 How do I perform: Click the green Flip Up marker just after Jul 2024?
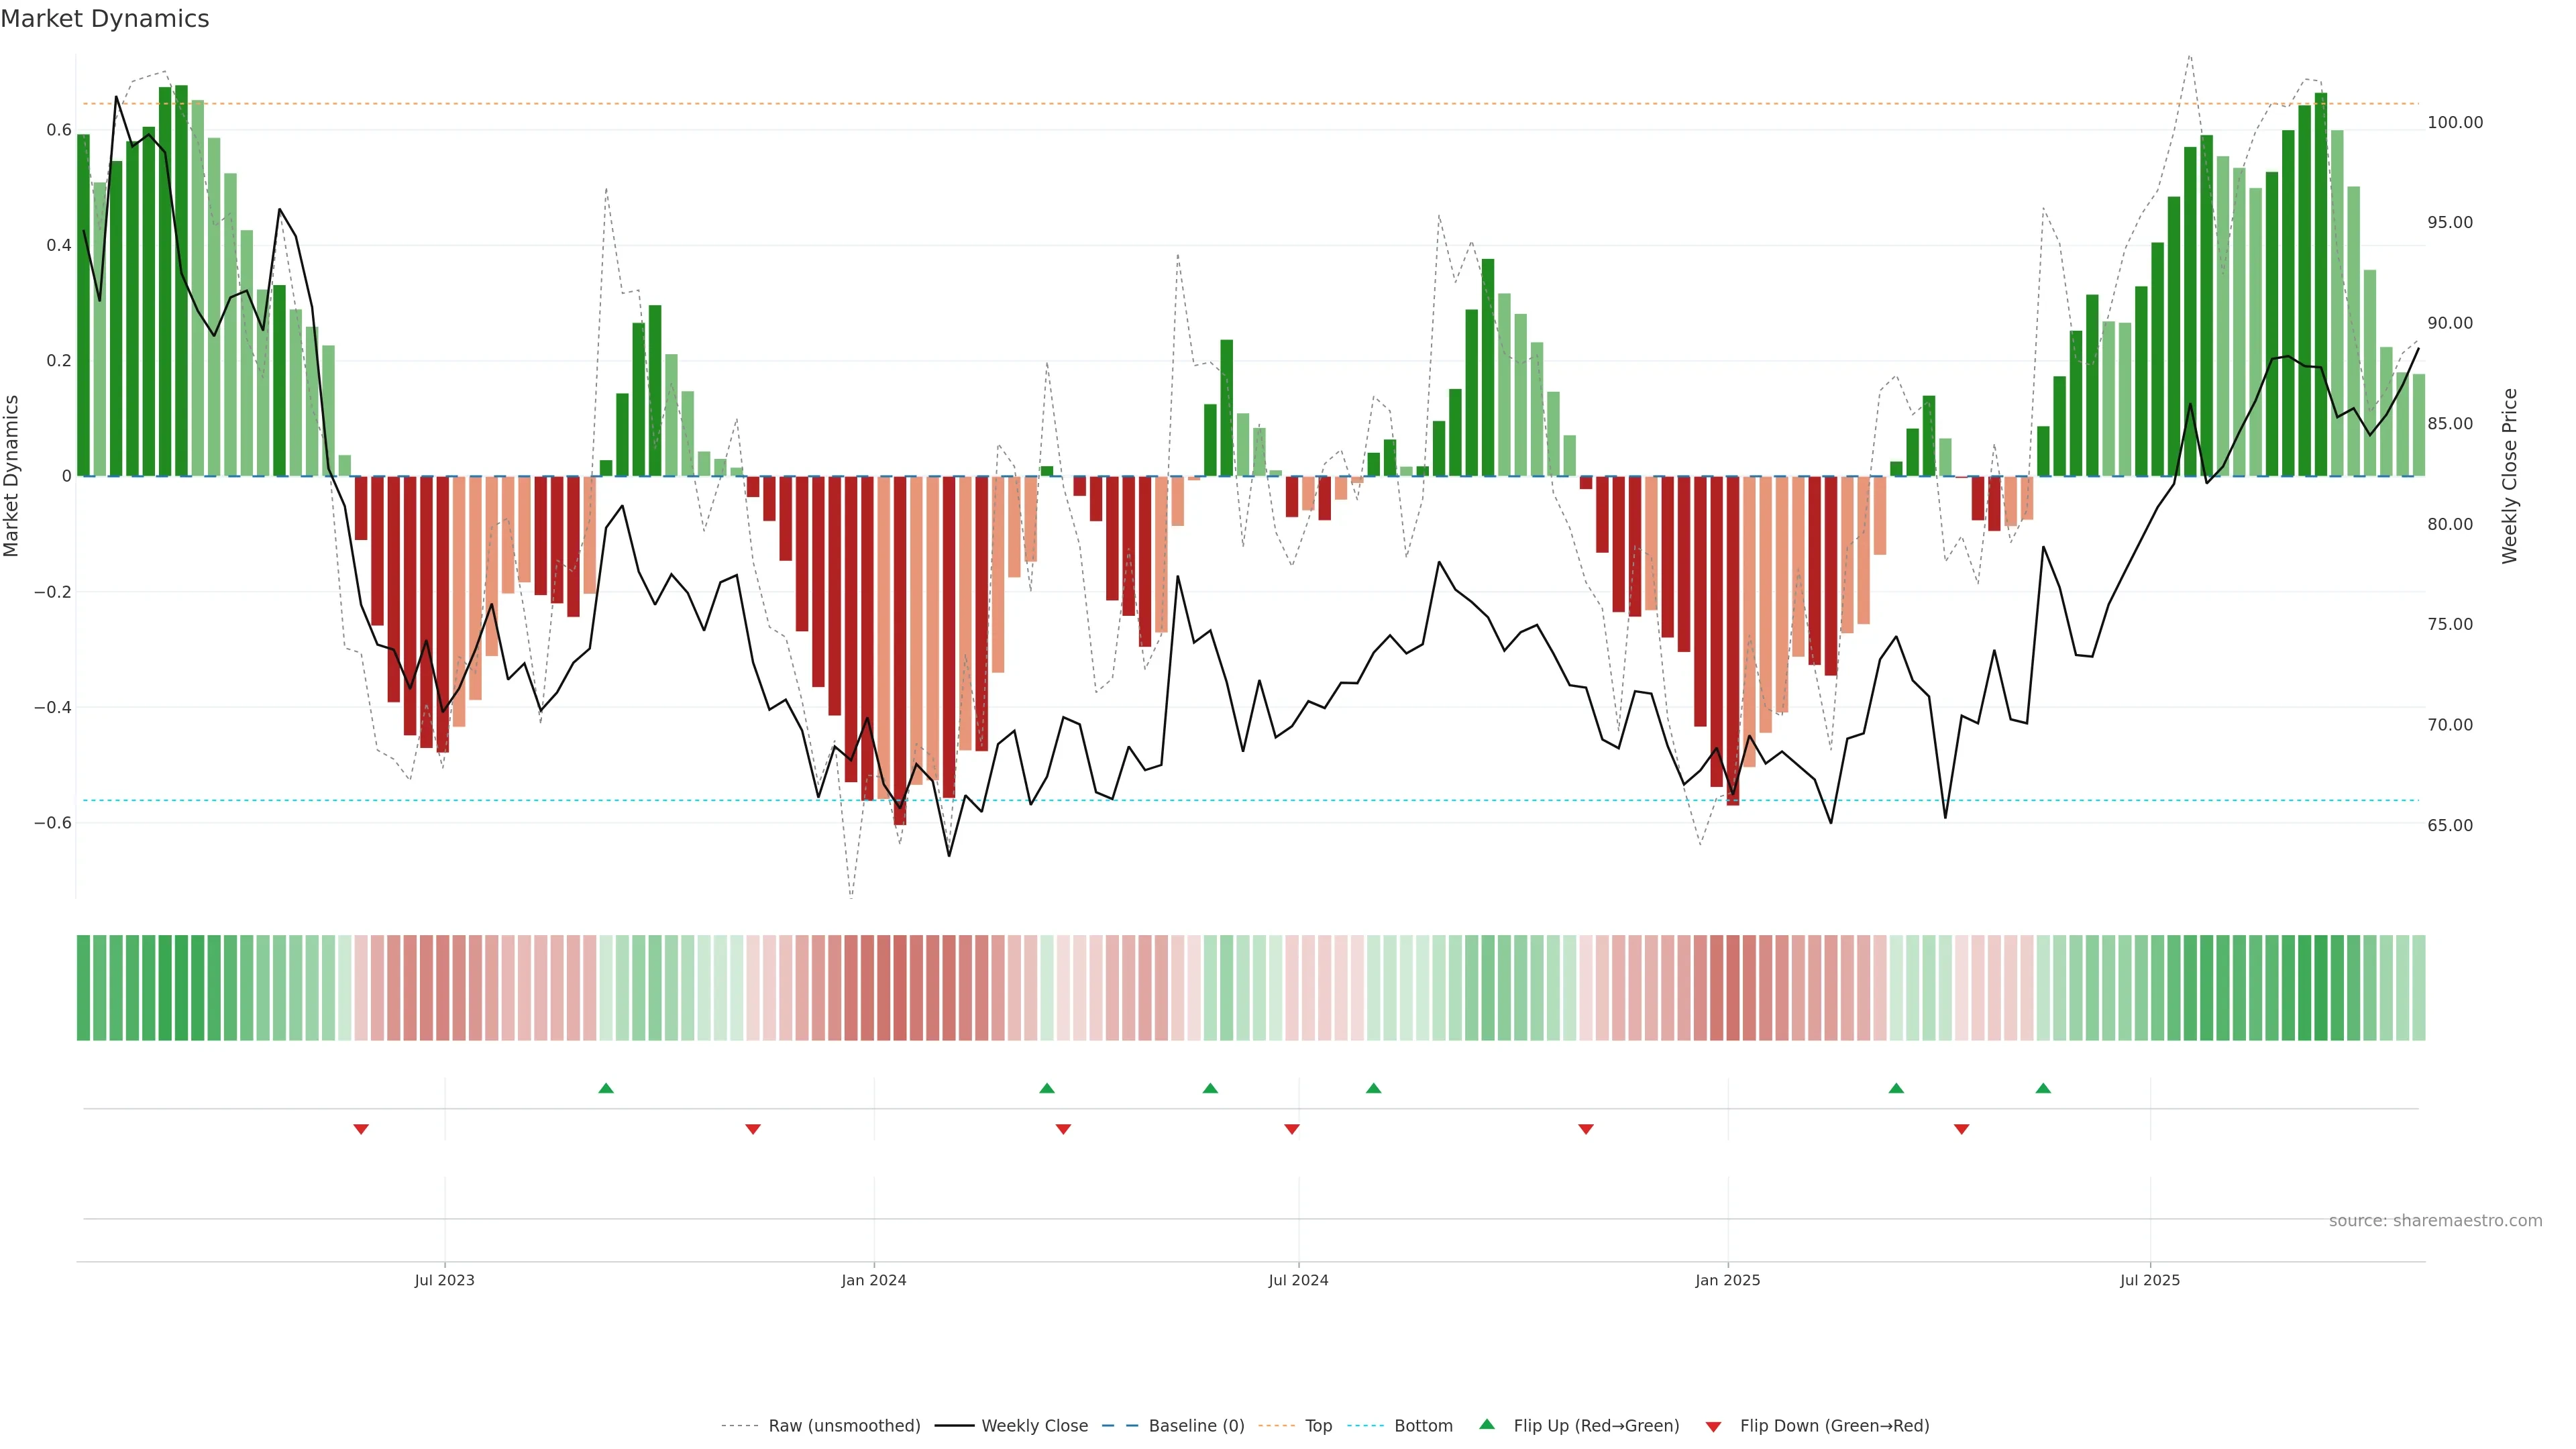pos(1373,1088)
